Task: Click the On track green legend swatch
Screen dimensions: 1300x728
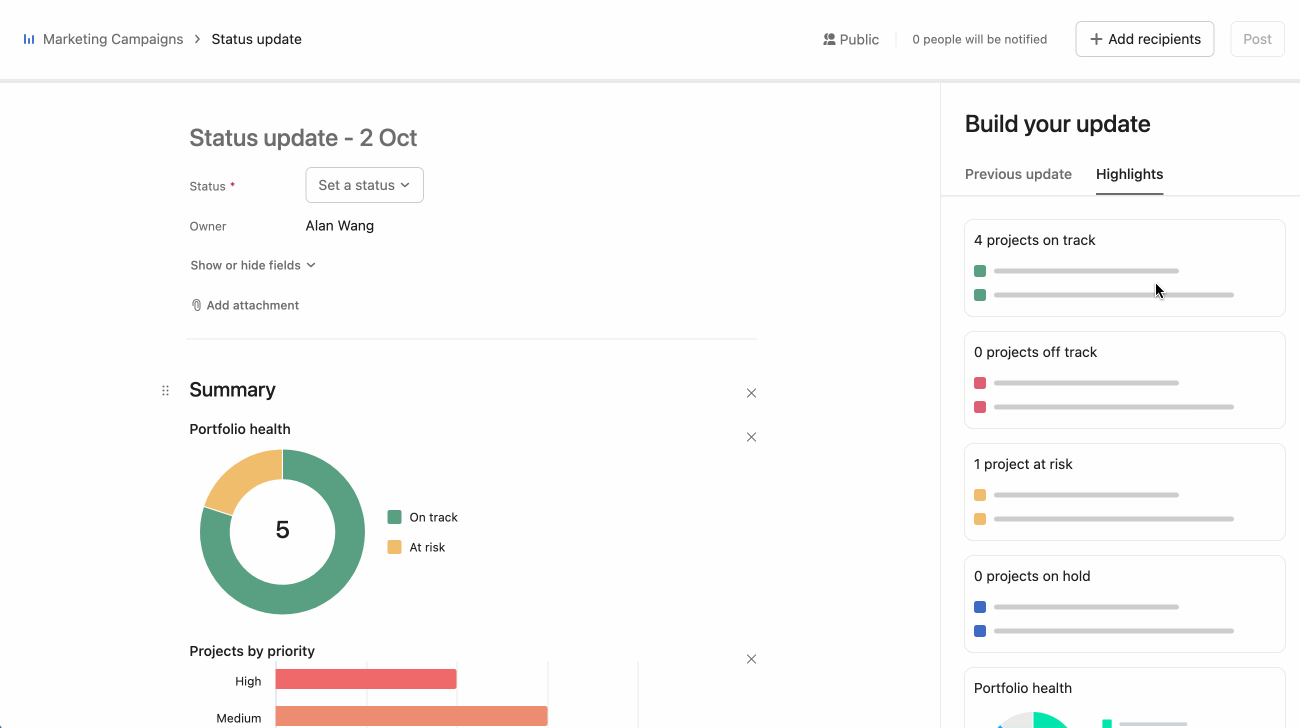Action: pyautogui.click(x=394, y=517)
